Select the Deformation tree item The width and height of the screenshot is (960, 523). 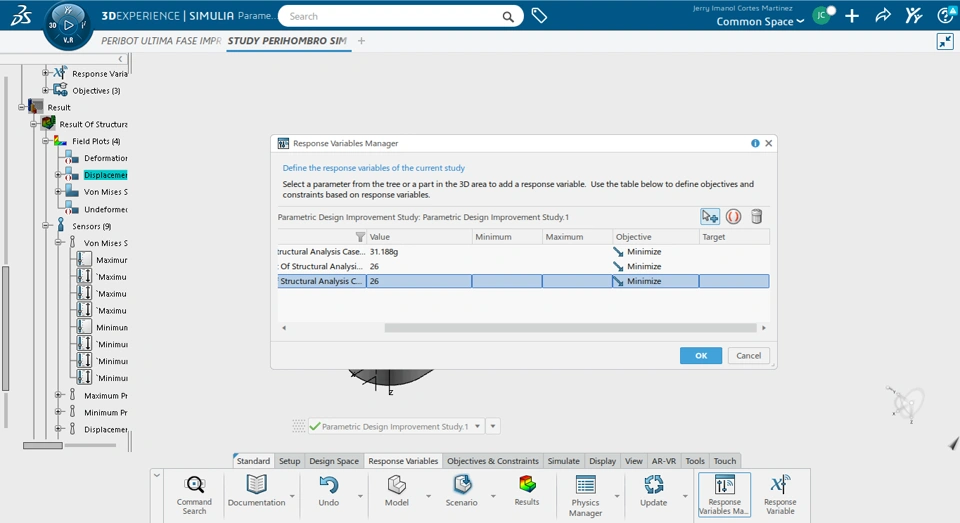pyautogui.click(x=105, y=158)
